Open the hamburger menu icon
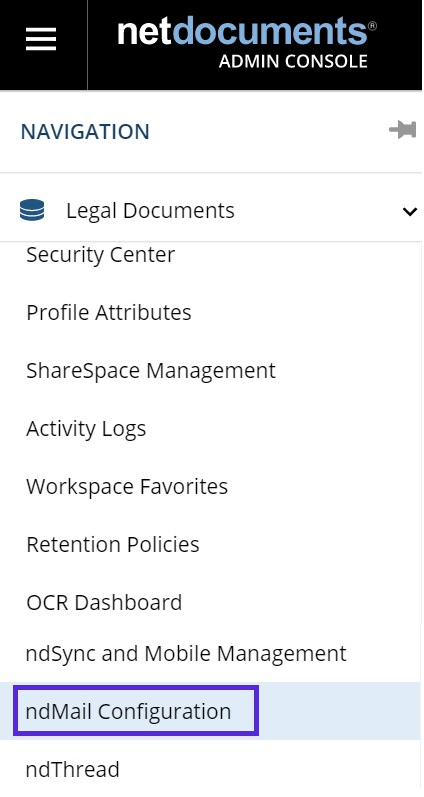 point(41,39)
